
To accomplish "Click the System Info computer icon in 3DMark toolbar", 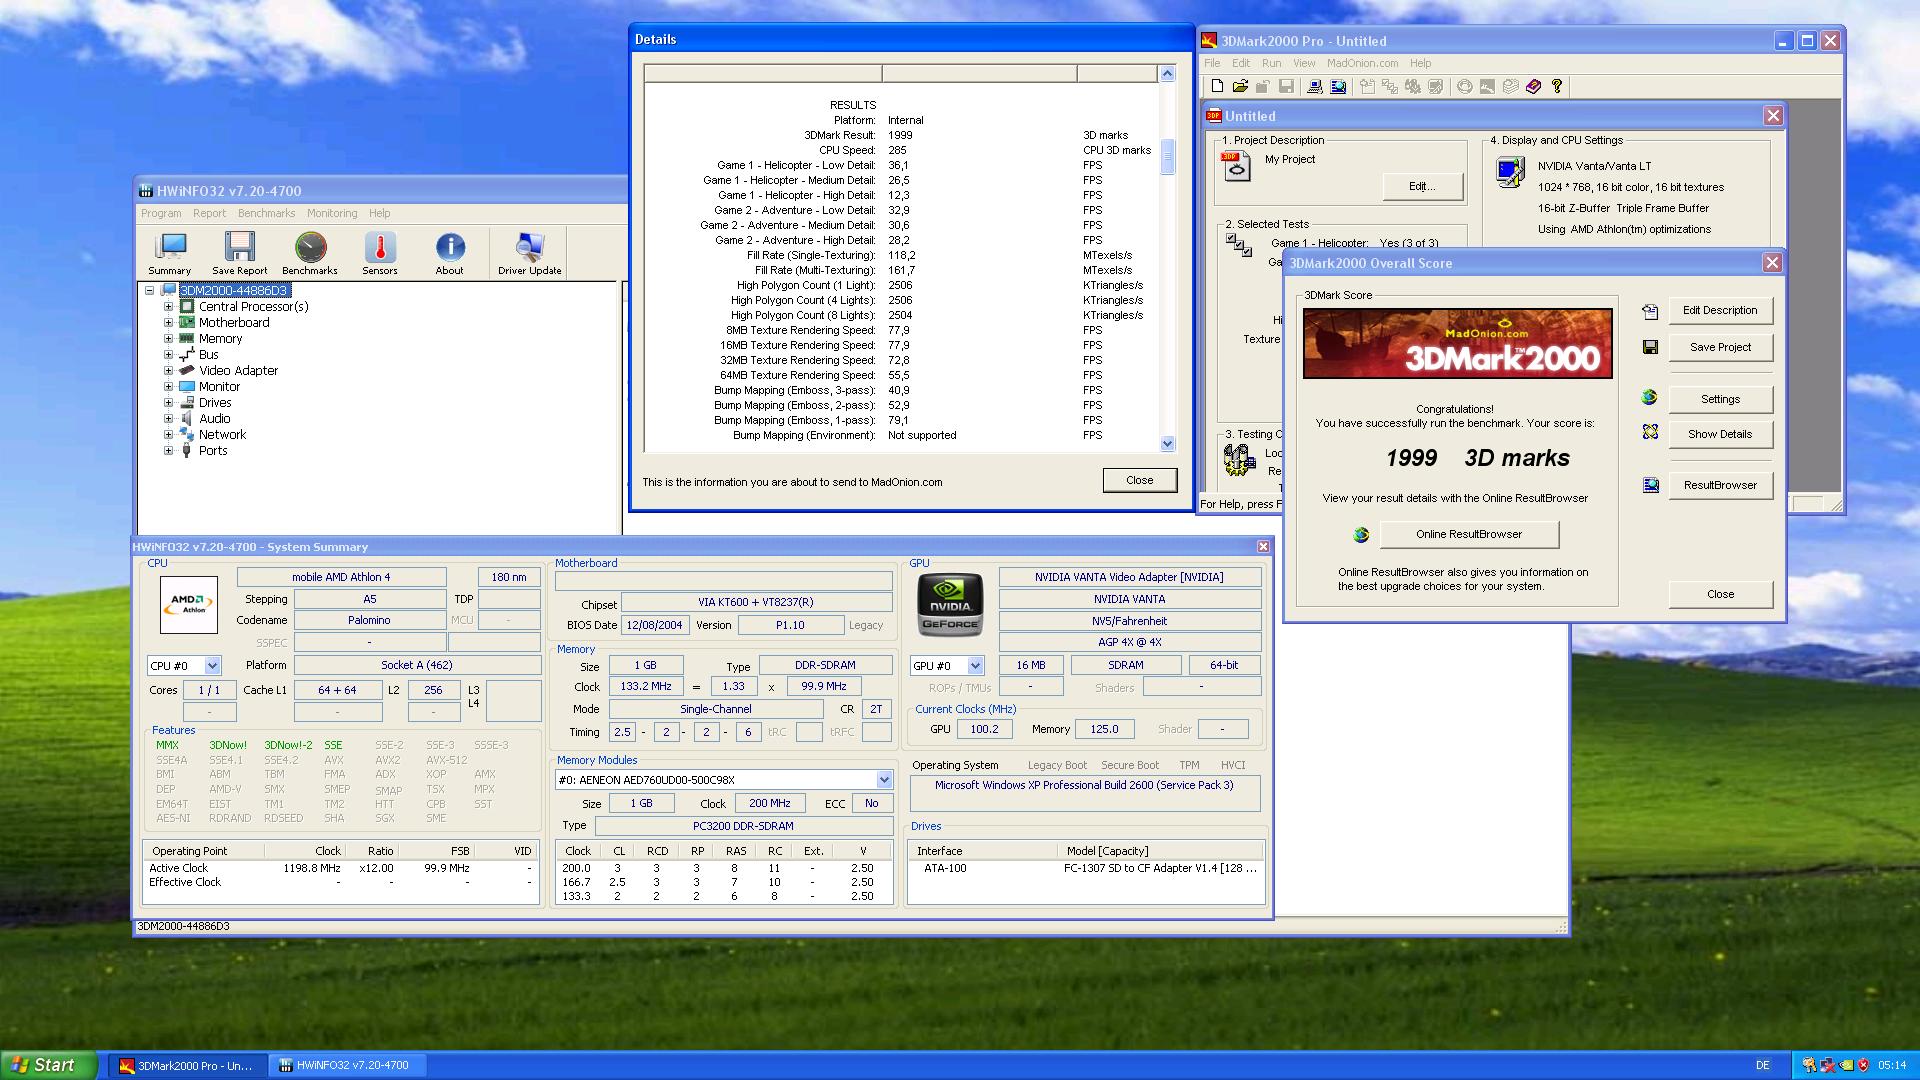I will [x=1315, y=87].
